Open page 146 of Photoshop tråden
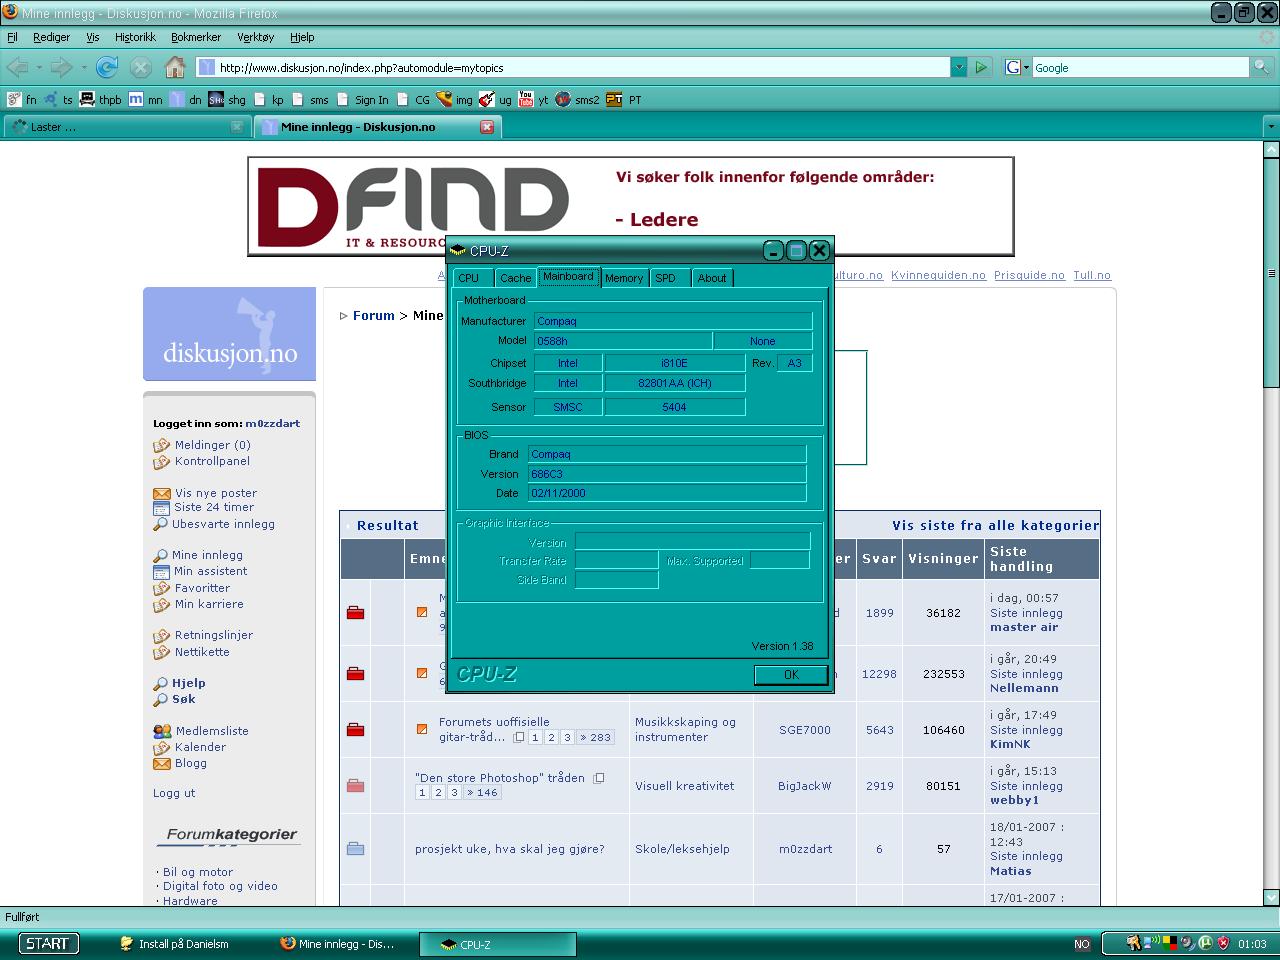This screenshot has width=1280, height=960. click(x=482, y=792)
